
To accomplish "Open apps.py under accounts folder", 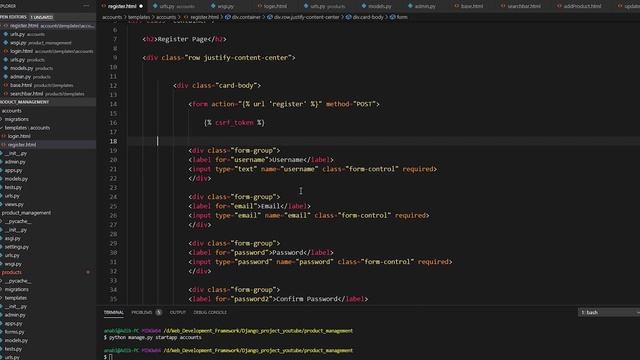I will pos(48,170).
